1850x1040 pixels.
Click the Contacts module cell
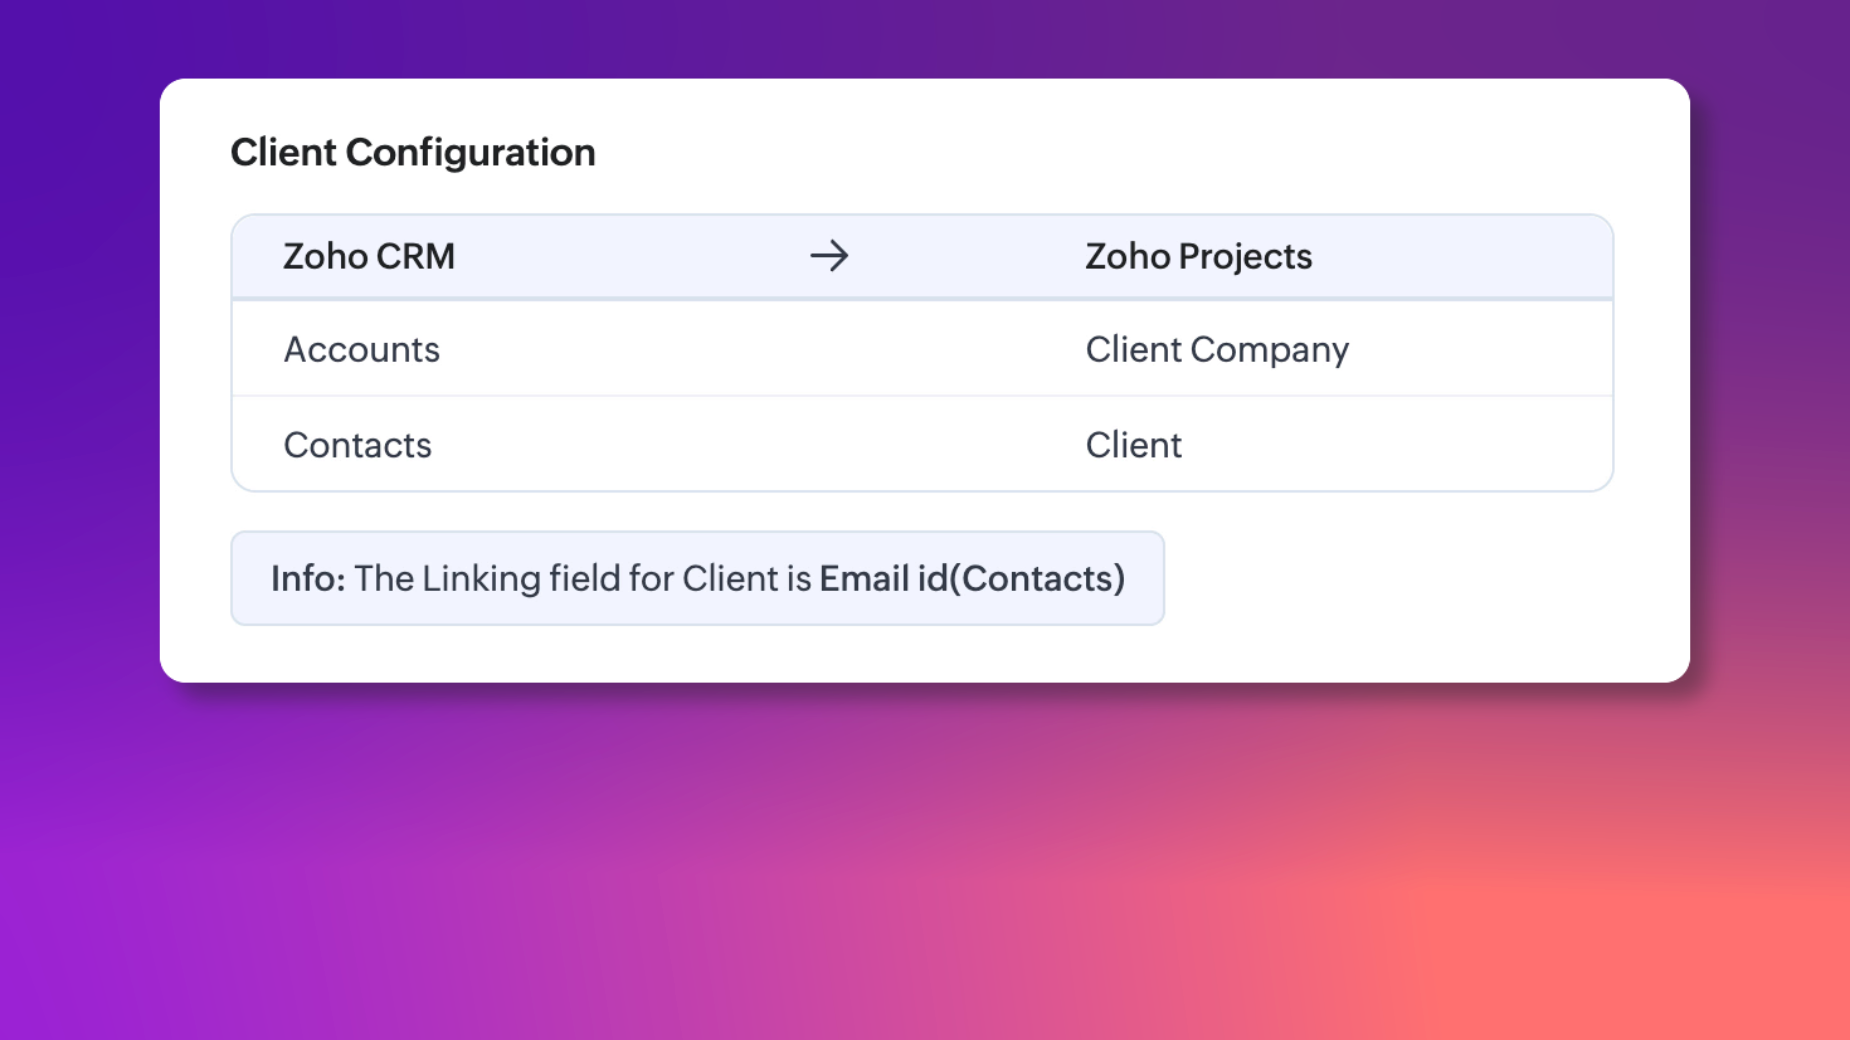tap(357, 445)
